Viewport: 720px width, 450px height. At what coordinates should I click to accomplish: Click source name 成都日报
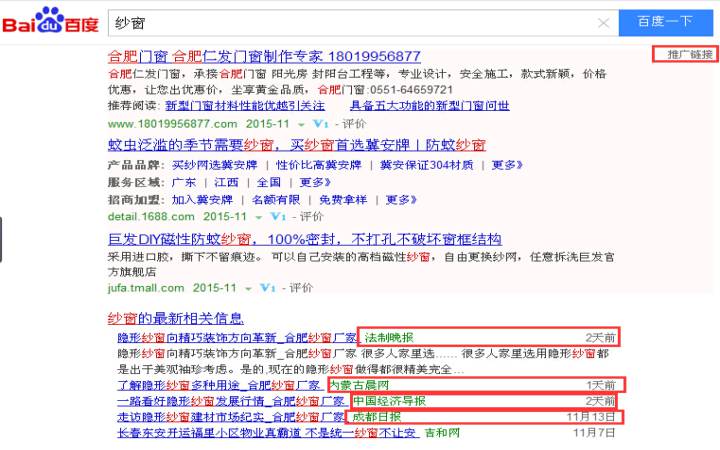click(x=376, y=416)
